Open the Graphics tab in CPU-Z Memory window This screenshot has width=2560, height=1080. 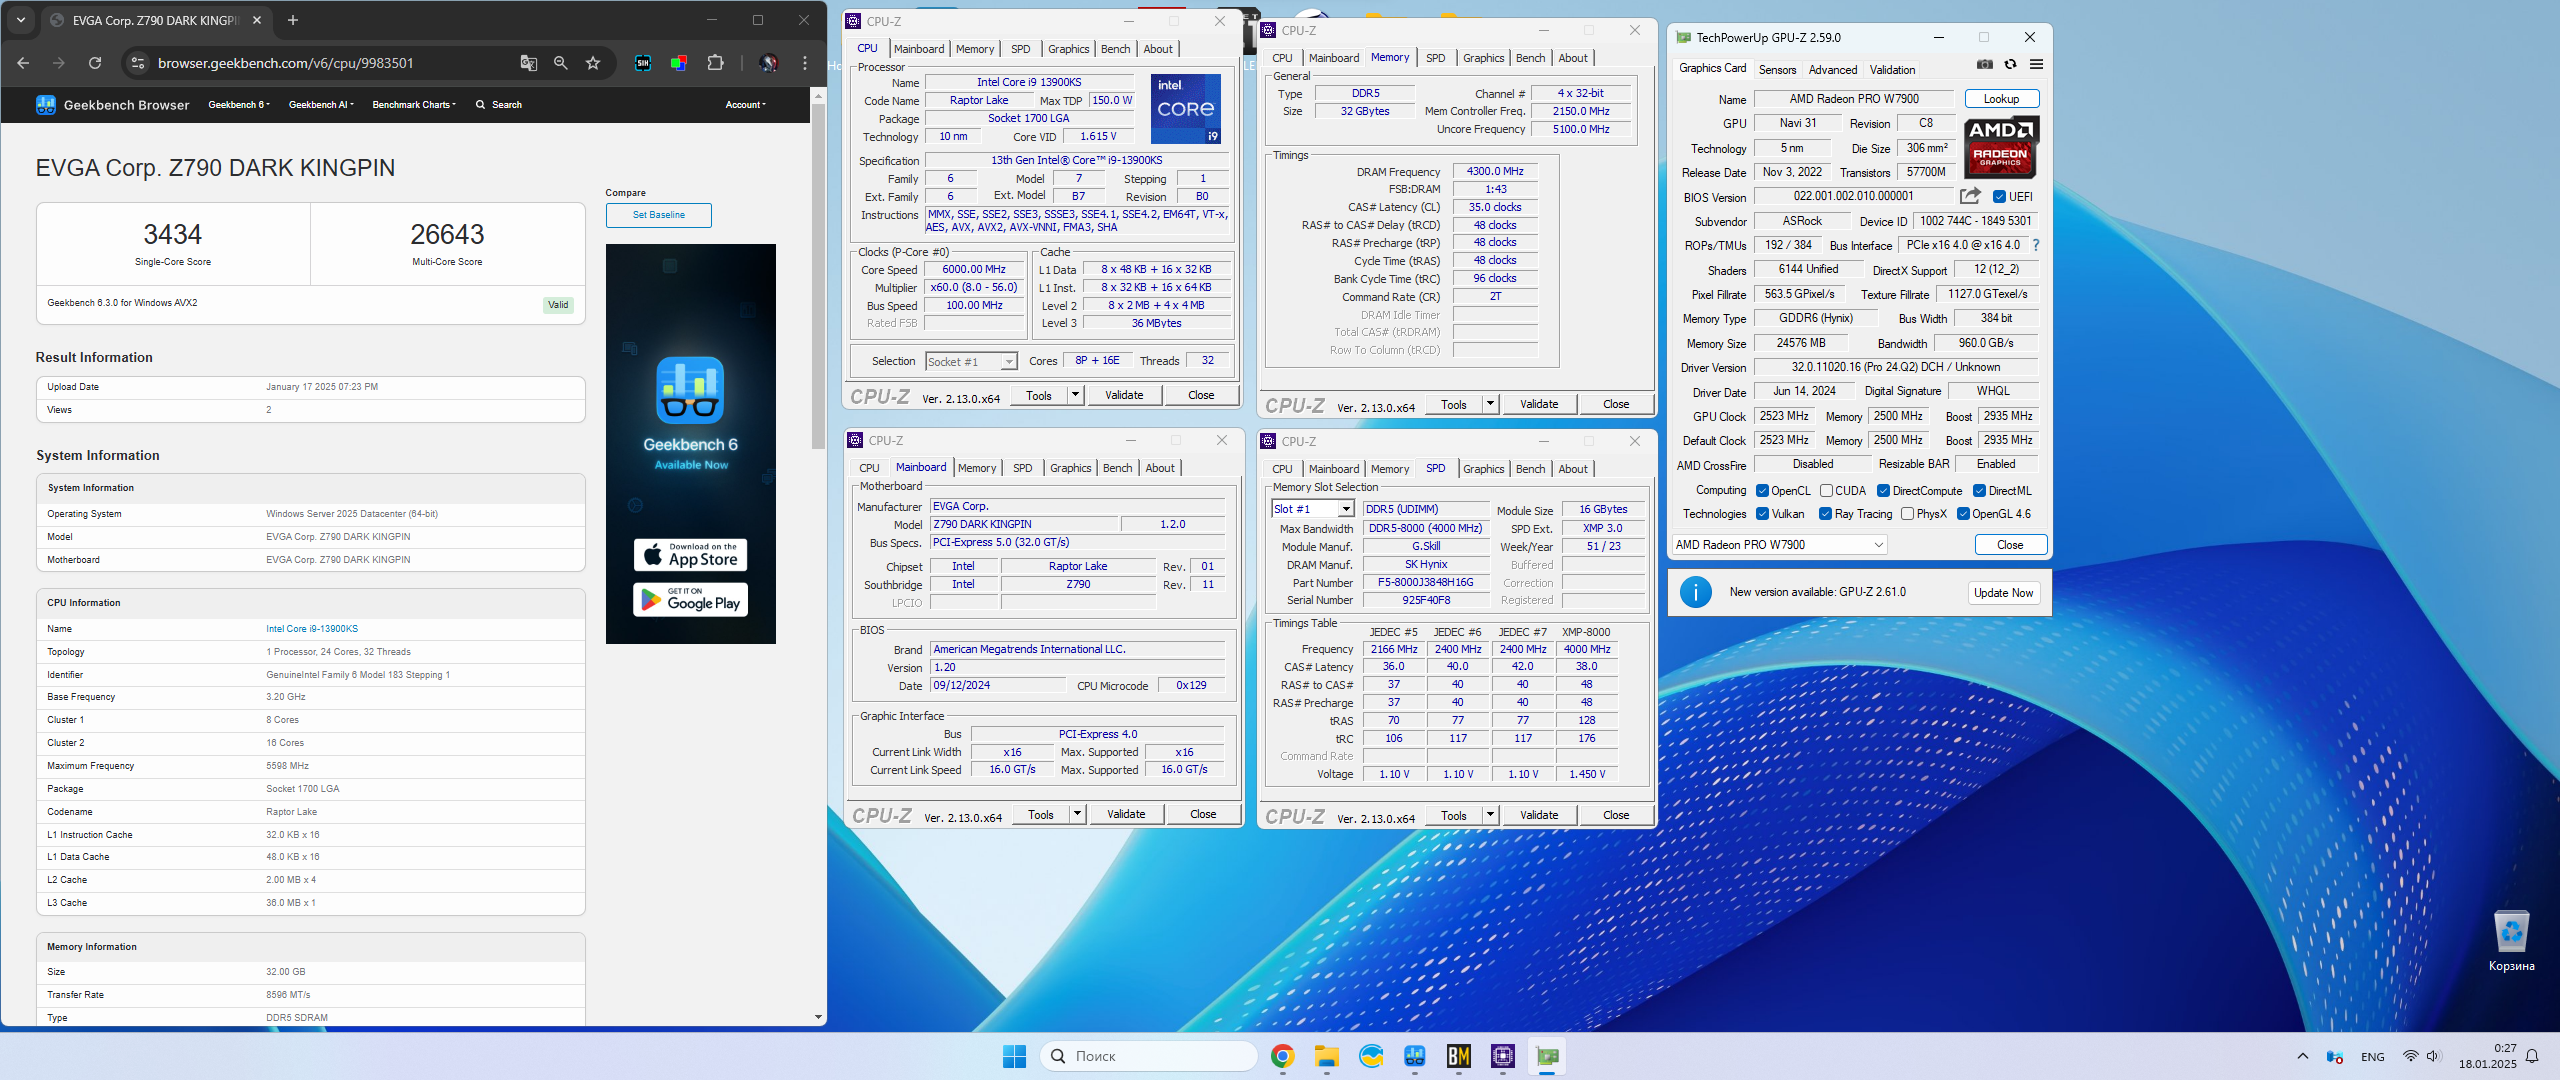point(1484,58)
